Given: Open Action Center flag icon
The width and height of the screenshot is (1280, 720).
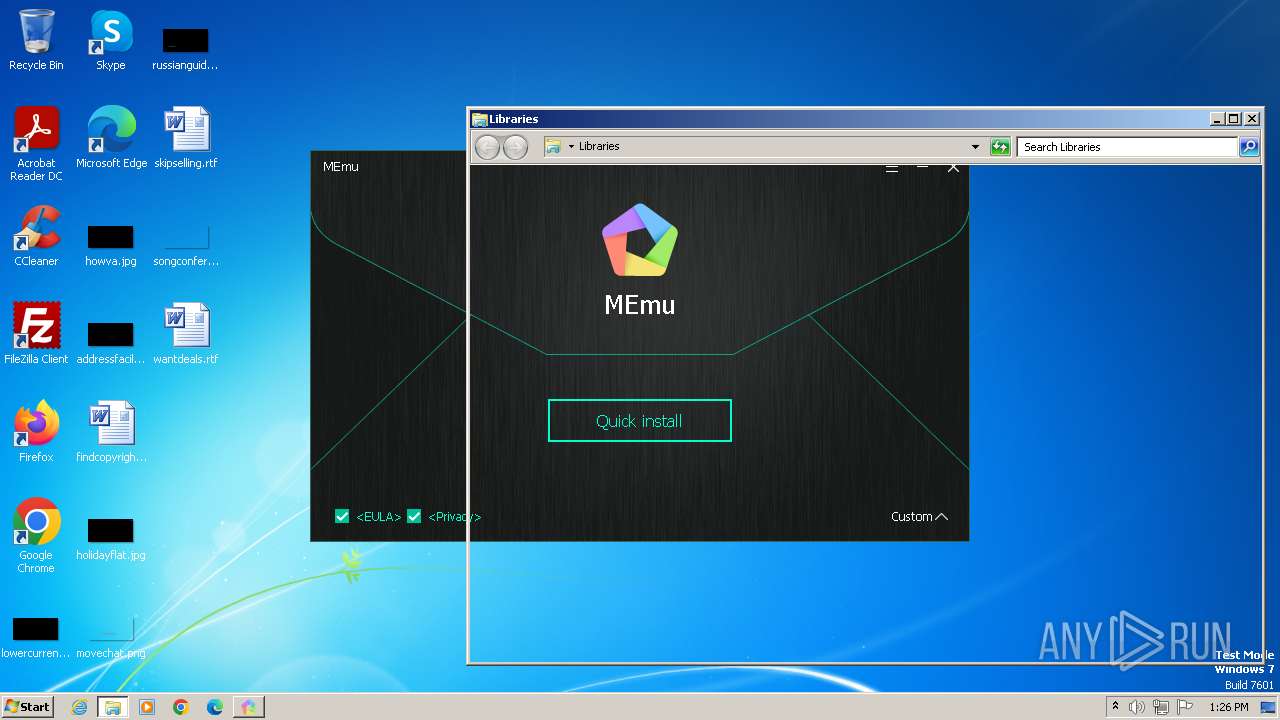Looking at the screenshot, I should click(x=1185, y=707).
